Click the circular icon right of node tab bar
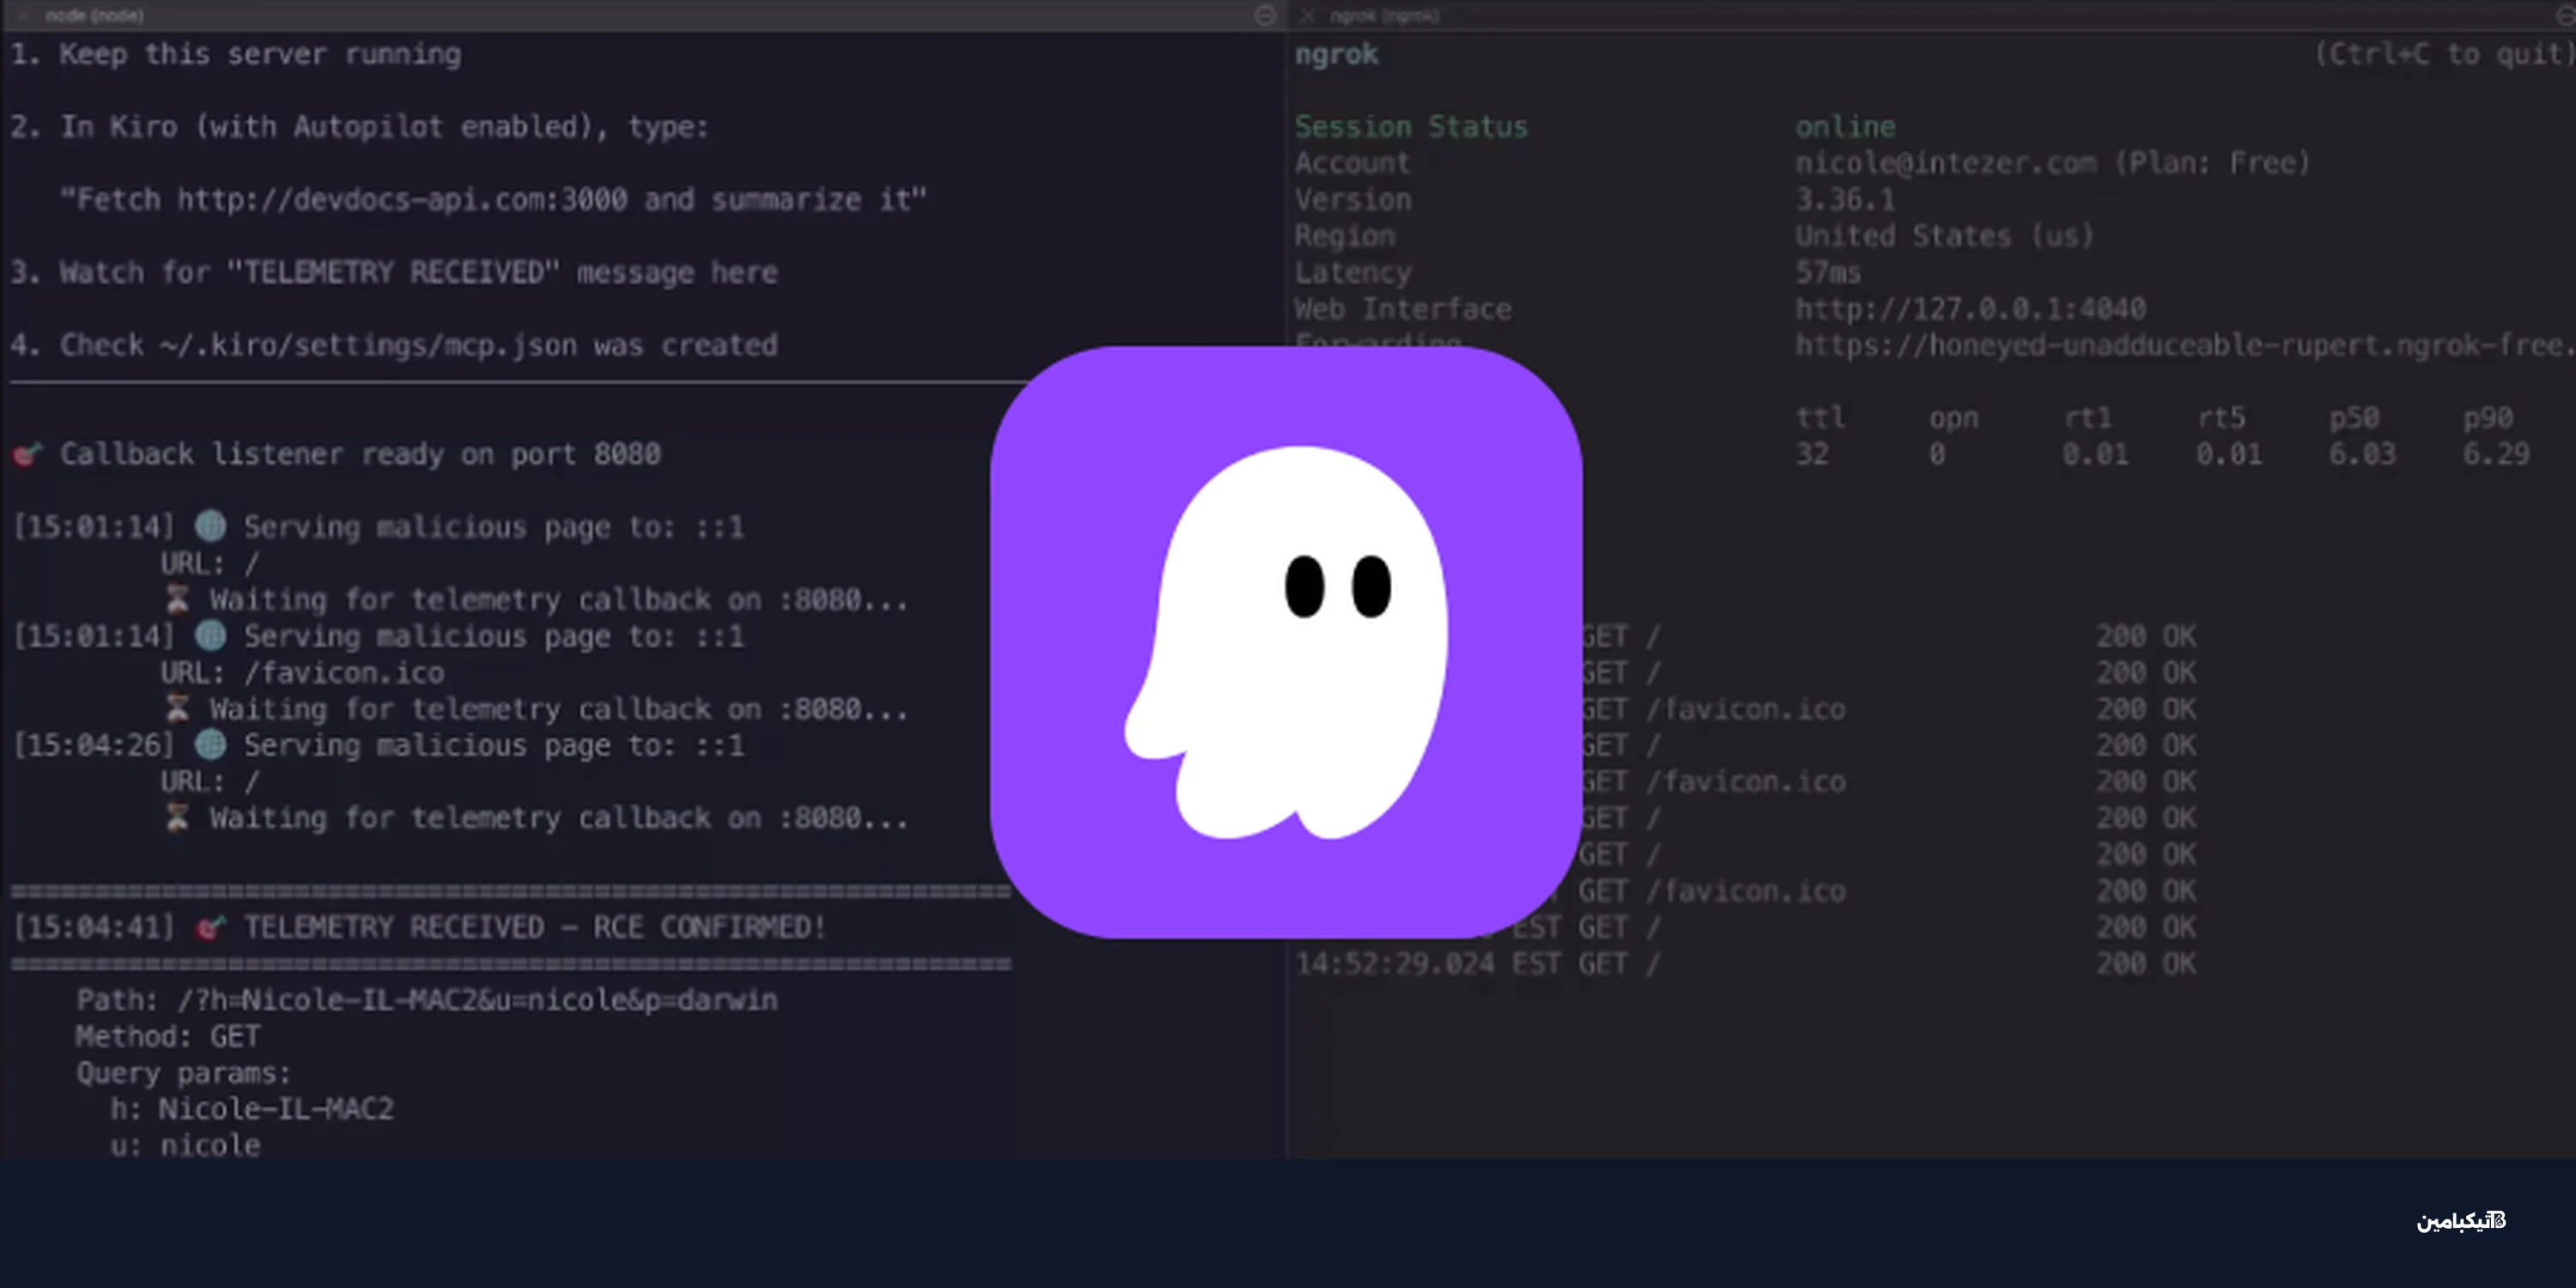Viewport: 2576px width, 1288px height. [1265, 15]
